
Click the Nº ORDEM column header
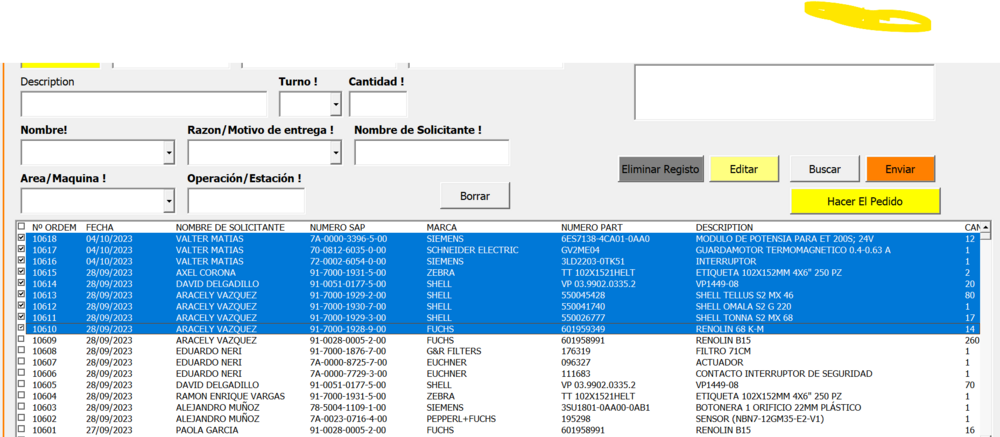click(x=54, y=227)
